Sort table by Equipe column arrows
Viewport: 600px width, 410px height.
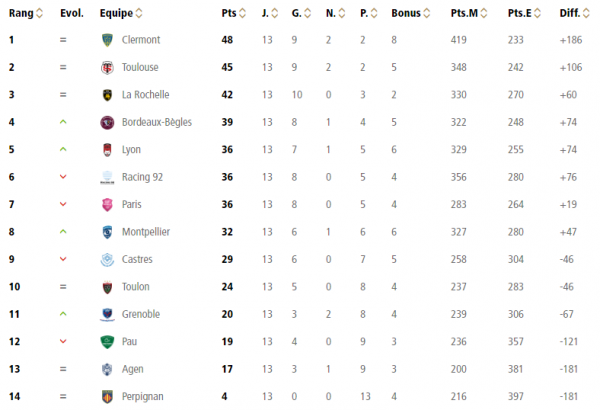pyautogui.click(x=138, y=14)
